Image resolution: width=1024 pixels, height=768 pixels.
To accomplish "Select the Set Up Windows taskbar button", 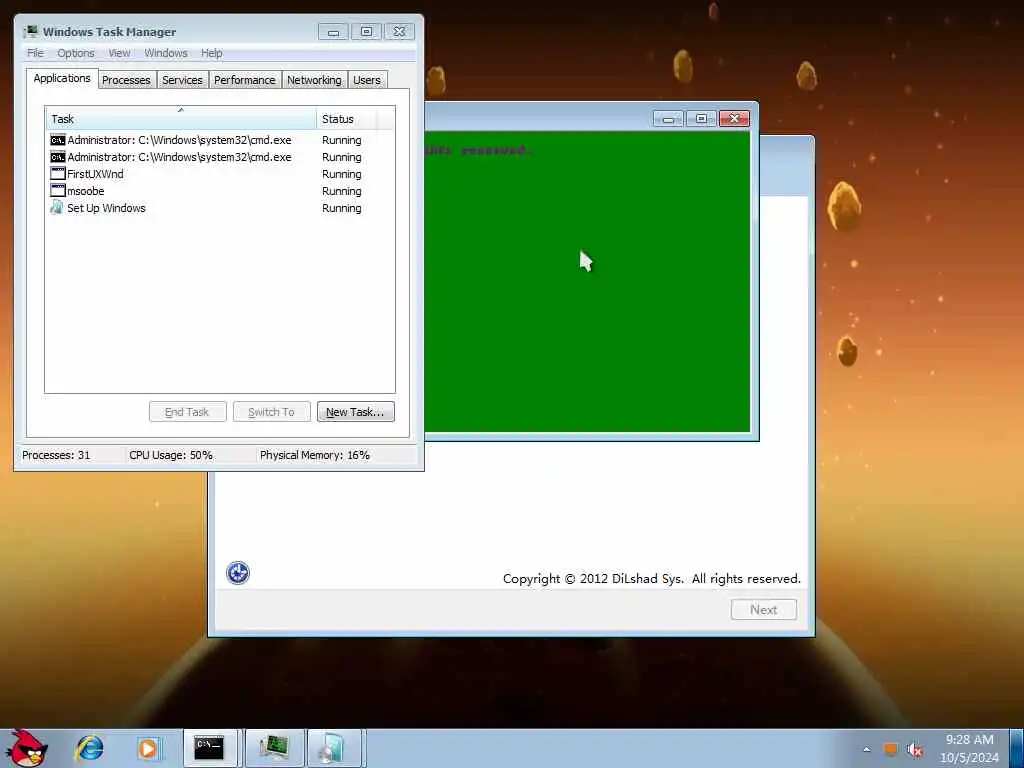I will 334,748.
